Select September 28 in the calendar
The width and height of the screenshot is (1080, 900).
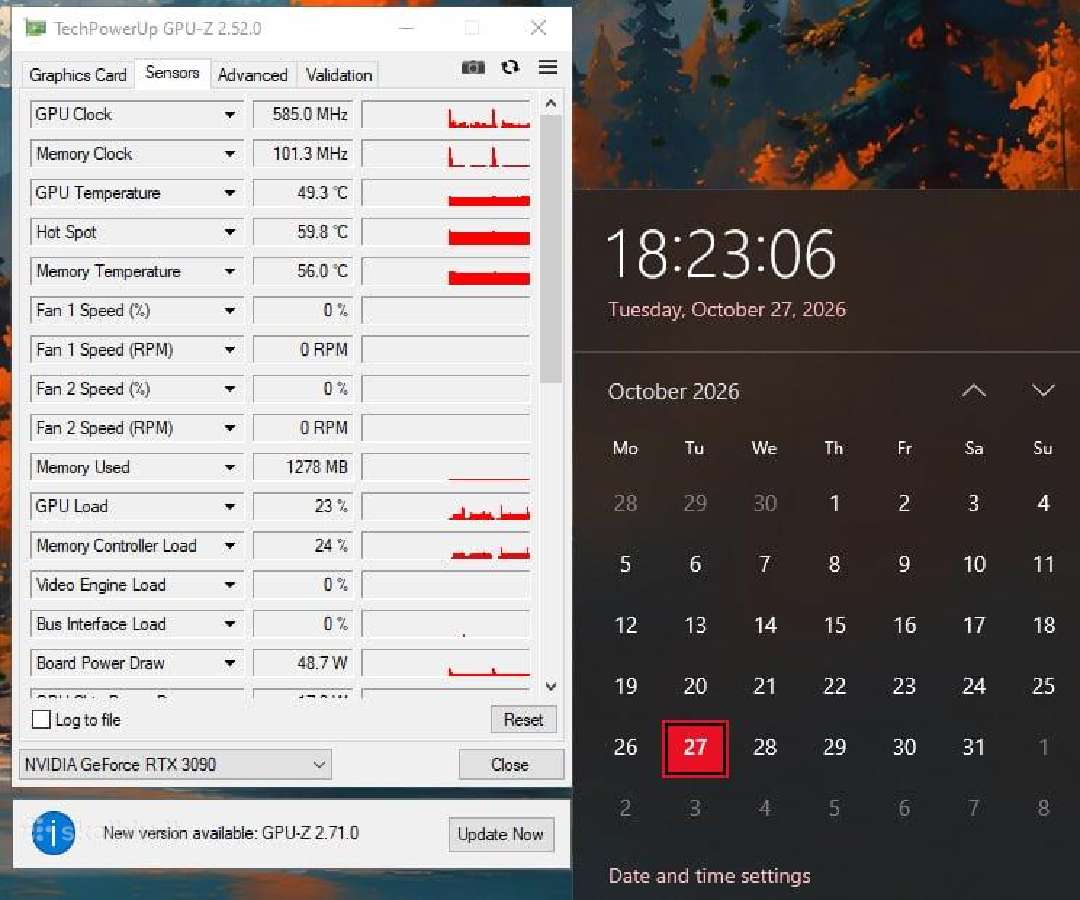coord(625,503)
